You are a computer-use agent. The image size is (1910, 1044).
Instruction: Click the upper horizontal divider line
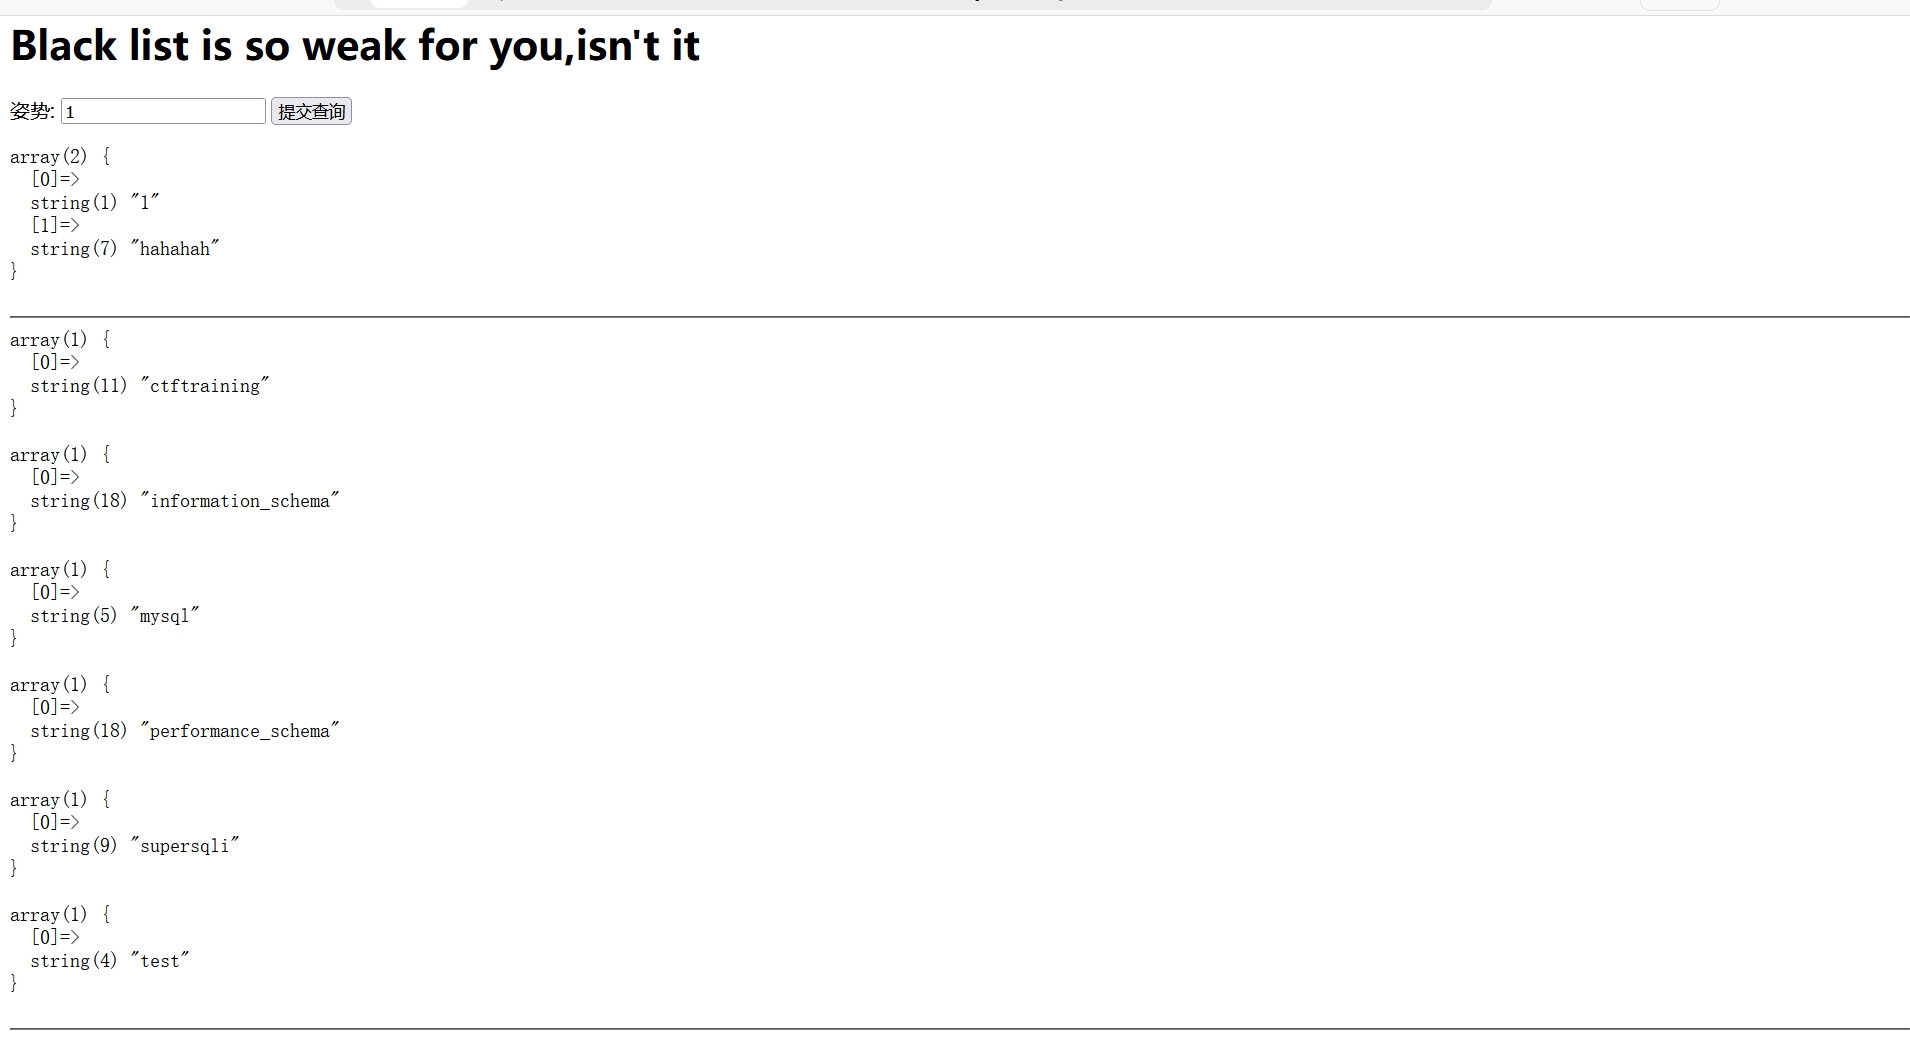pyautogui.click(x=955, y=317)
